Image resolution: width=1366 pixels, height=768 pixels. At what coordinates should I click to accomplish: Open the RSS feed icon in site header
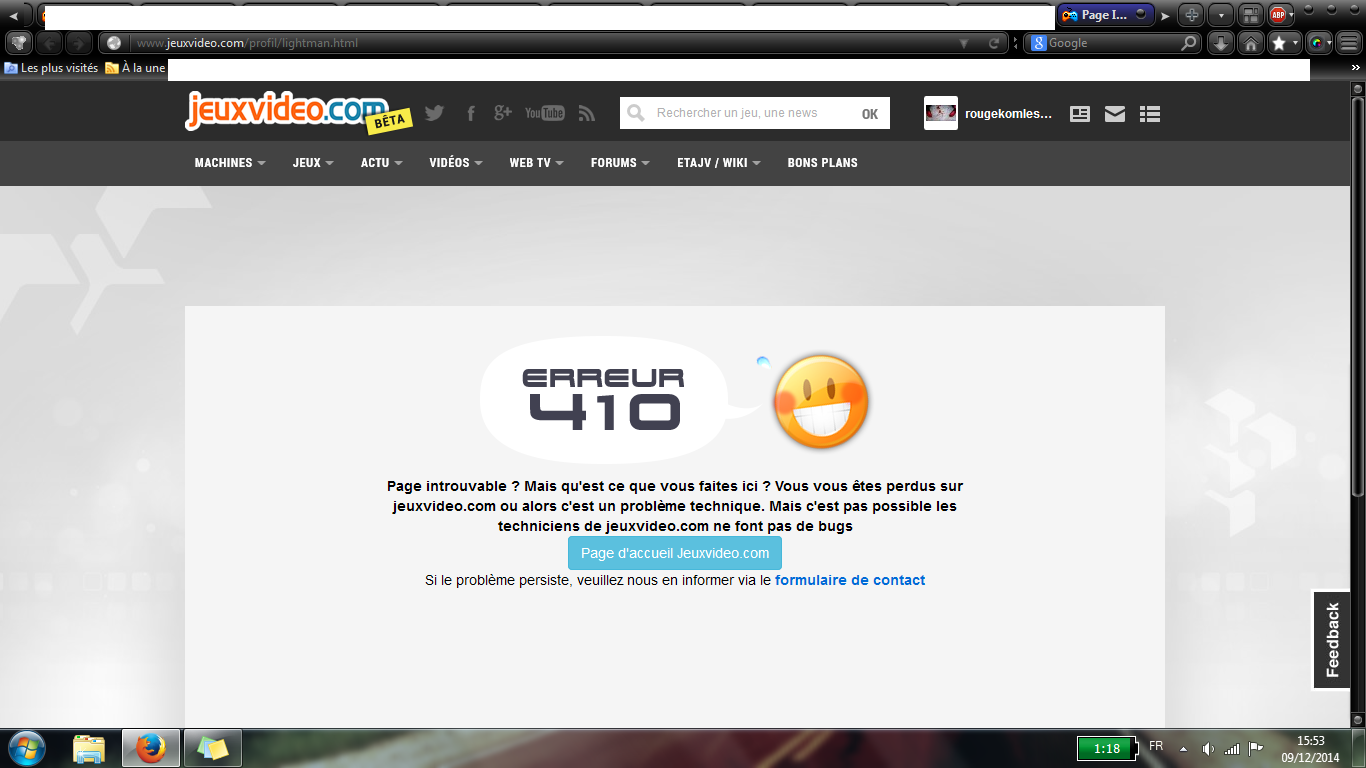tap(587, 113)
